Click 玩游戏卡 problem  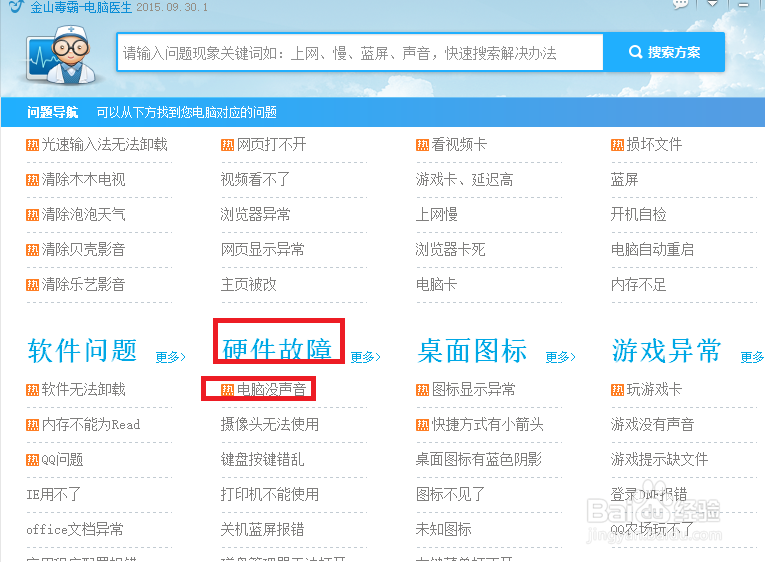coord(654,389)
